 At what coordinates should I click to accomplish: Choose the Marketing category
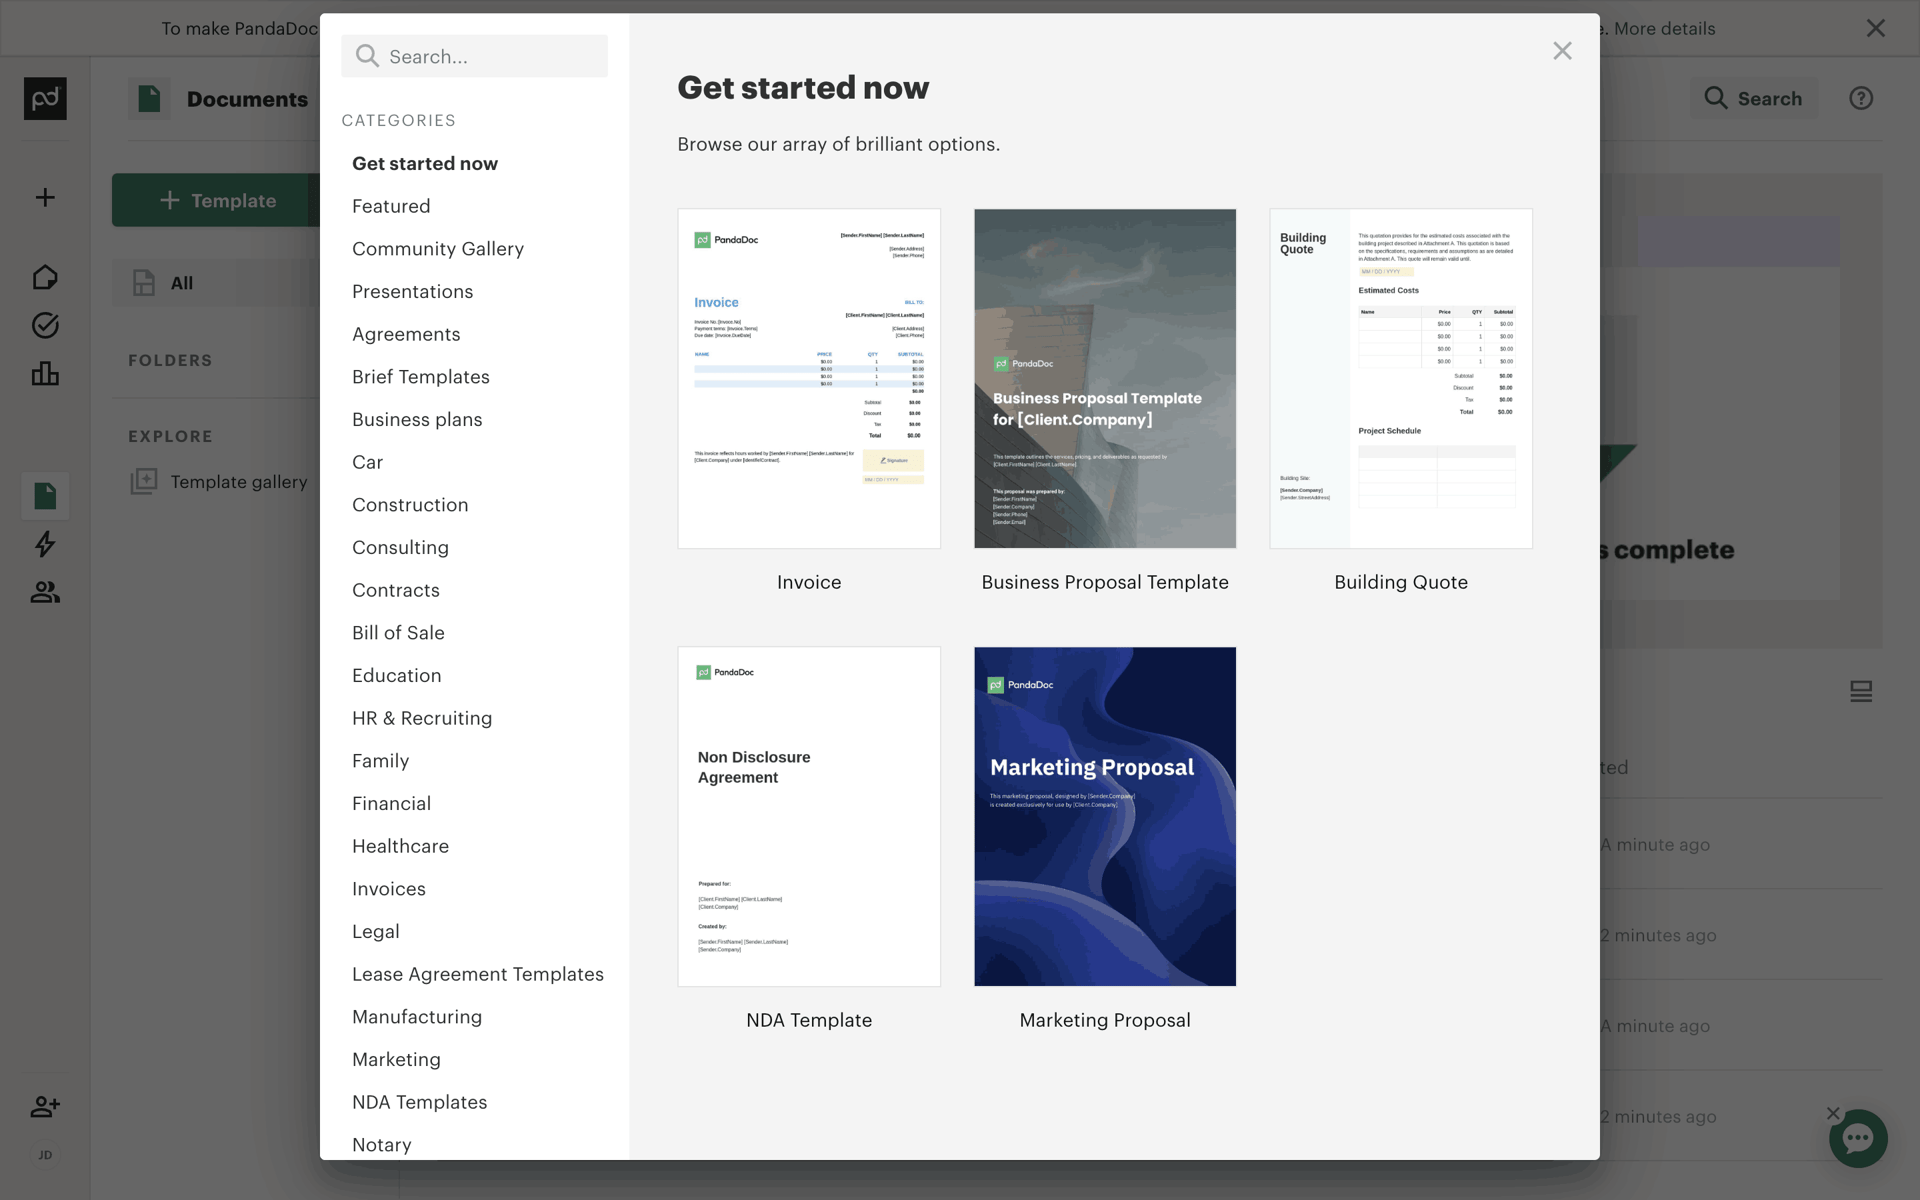point(396,1059)
